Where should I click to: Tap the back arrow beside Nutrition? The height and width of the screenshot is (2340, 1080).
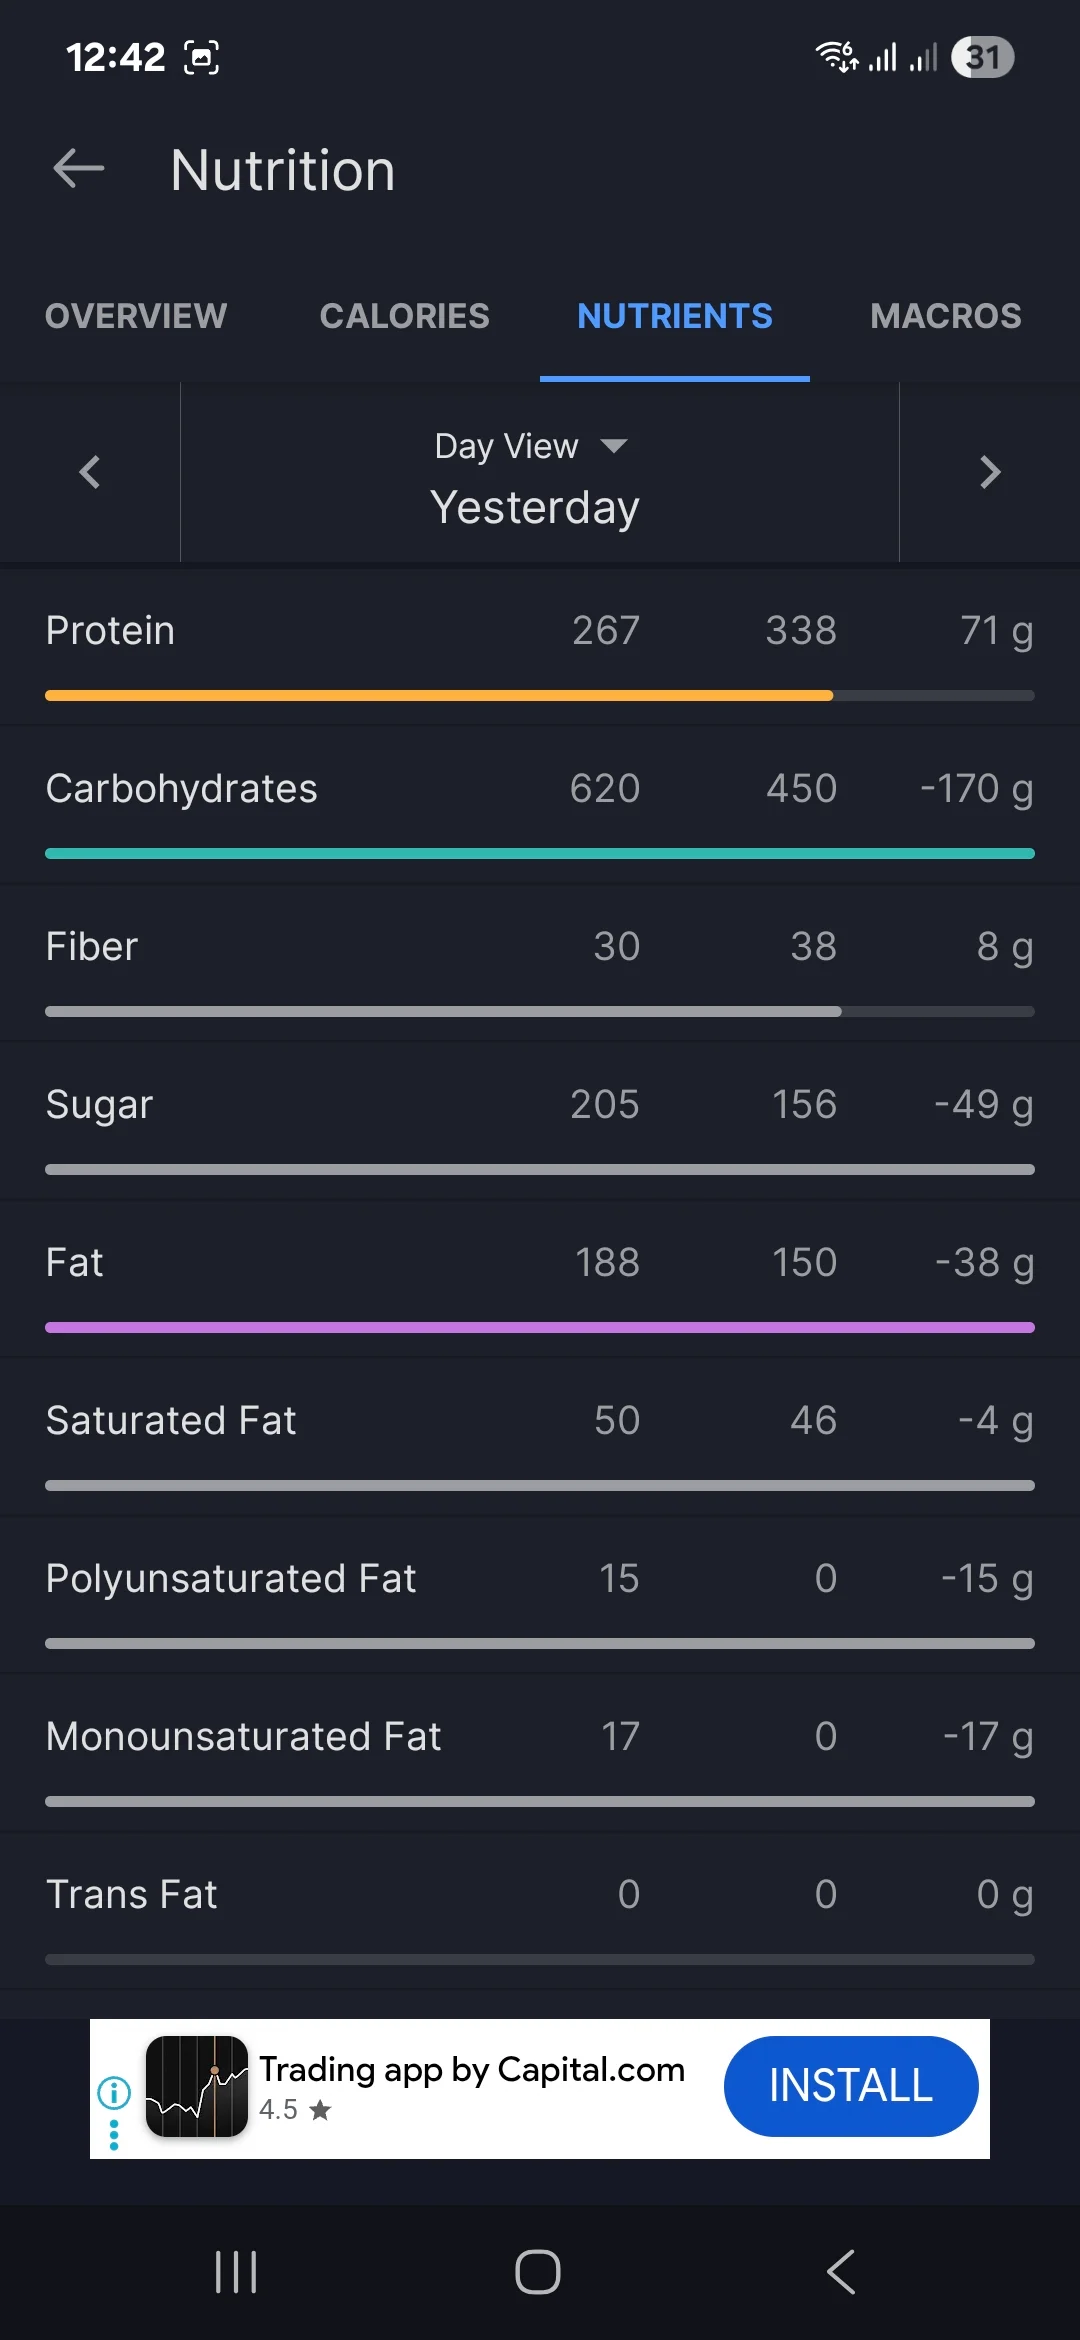(x=79, y=168)
